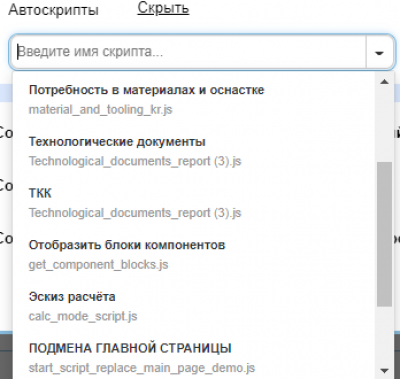The height and width of the screenshot is (379, 400).
Task: Click the scrollbar down arrow
Action: [385, 370]
